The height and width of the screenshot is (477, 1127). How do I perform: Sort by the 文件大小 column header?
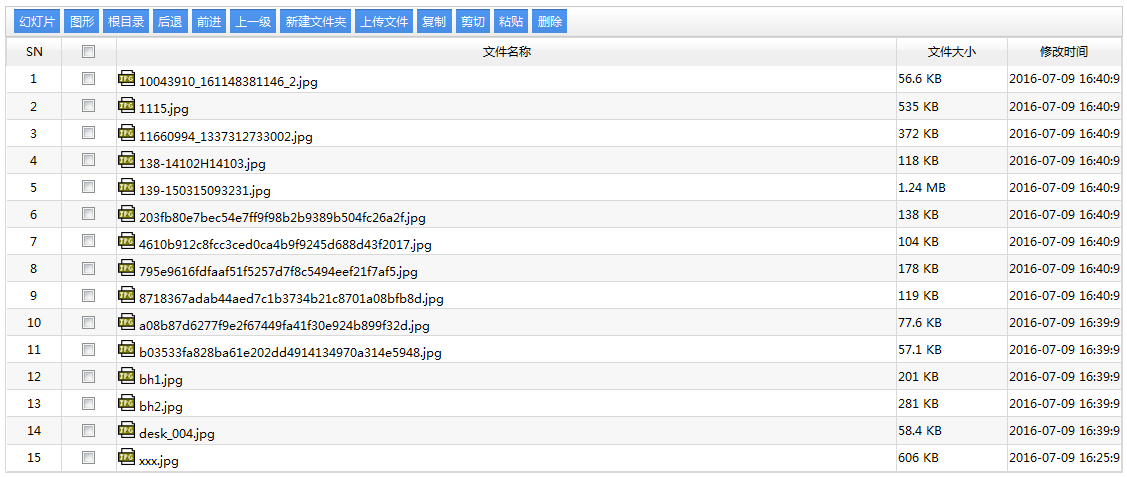pos(951,52)
